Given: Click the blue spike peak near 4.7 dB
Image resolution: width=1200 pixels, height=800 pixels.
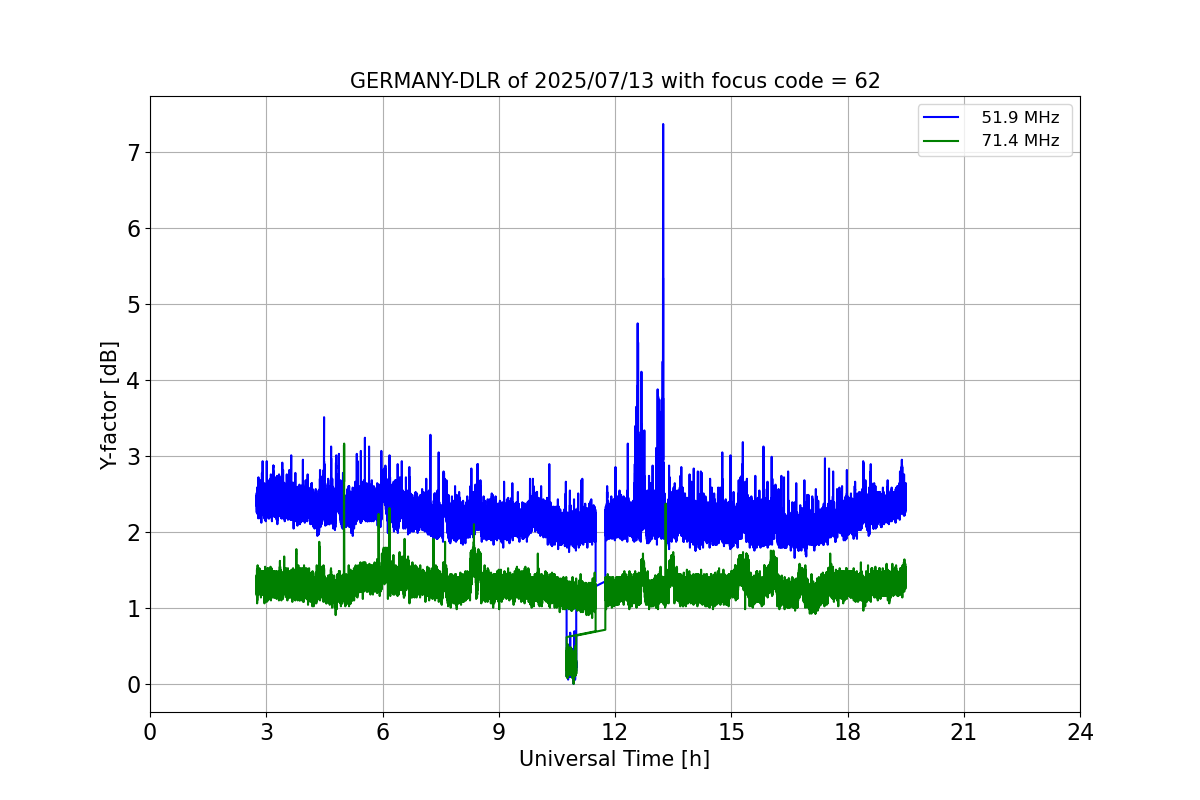Looking at the screenshot, I should pos(637,324).
